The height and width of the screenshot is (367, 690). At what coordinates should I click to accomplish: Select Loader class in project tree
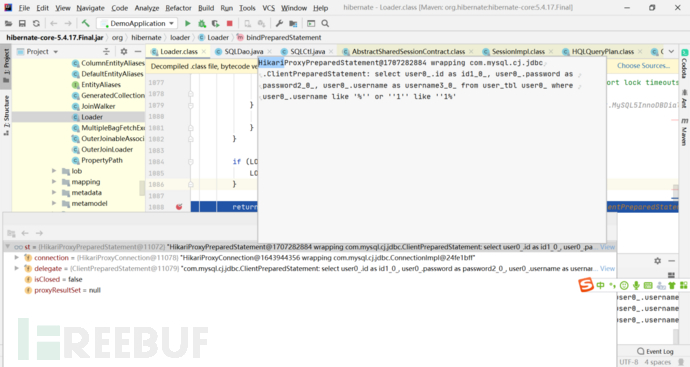92,117
